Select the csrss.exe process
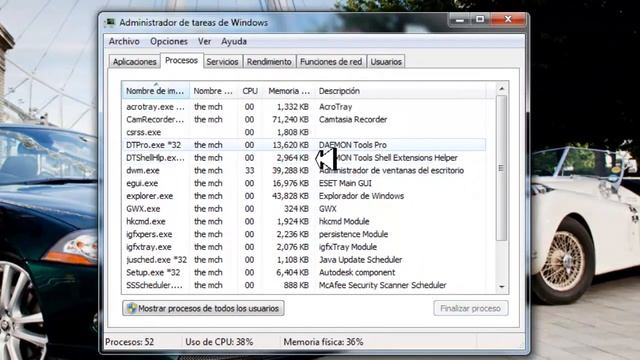This screenshot has height=360, width=640. 304,132
